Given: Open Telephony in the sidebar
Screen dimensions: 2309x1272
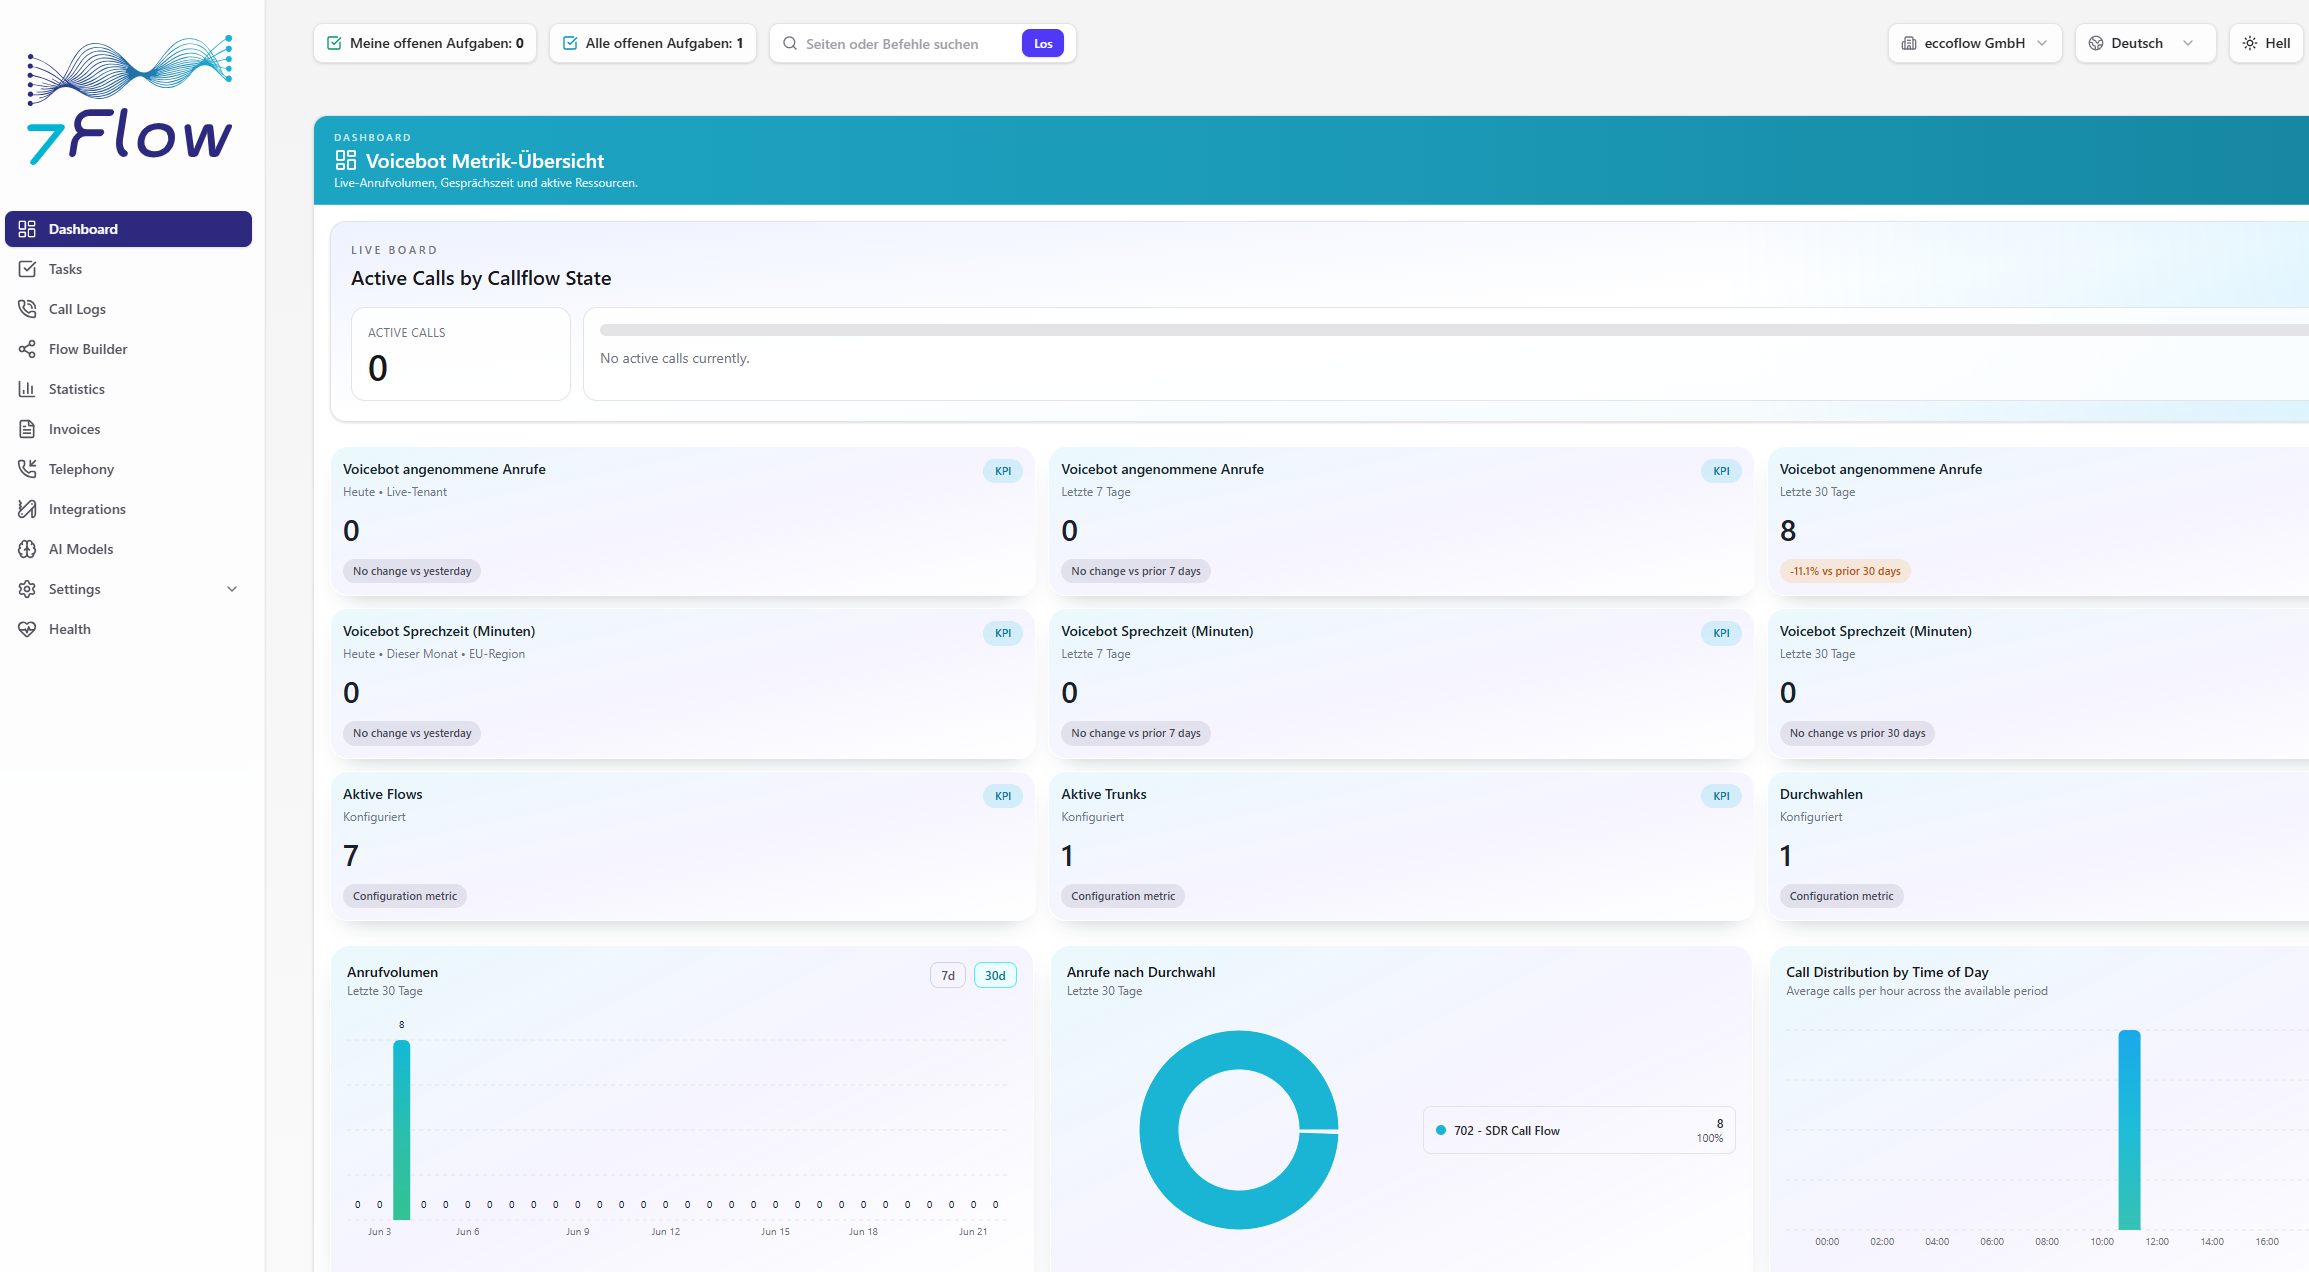Looking at the screenshot, I should [128, 469].
